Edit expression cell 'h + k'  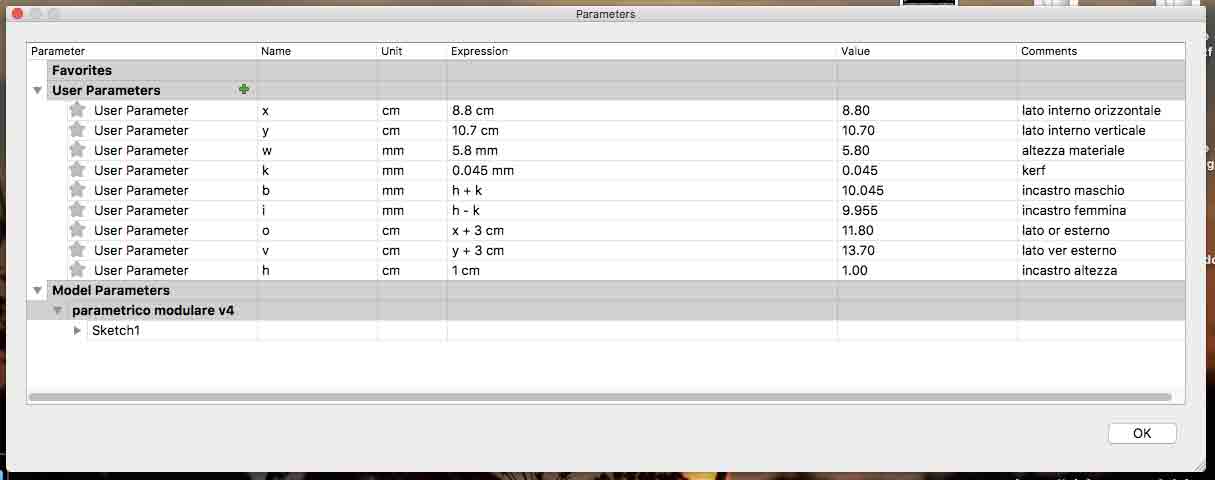click(x=641, y=190)
